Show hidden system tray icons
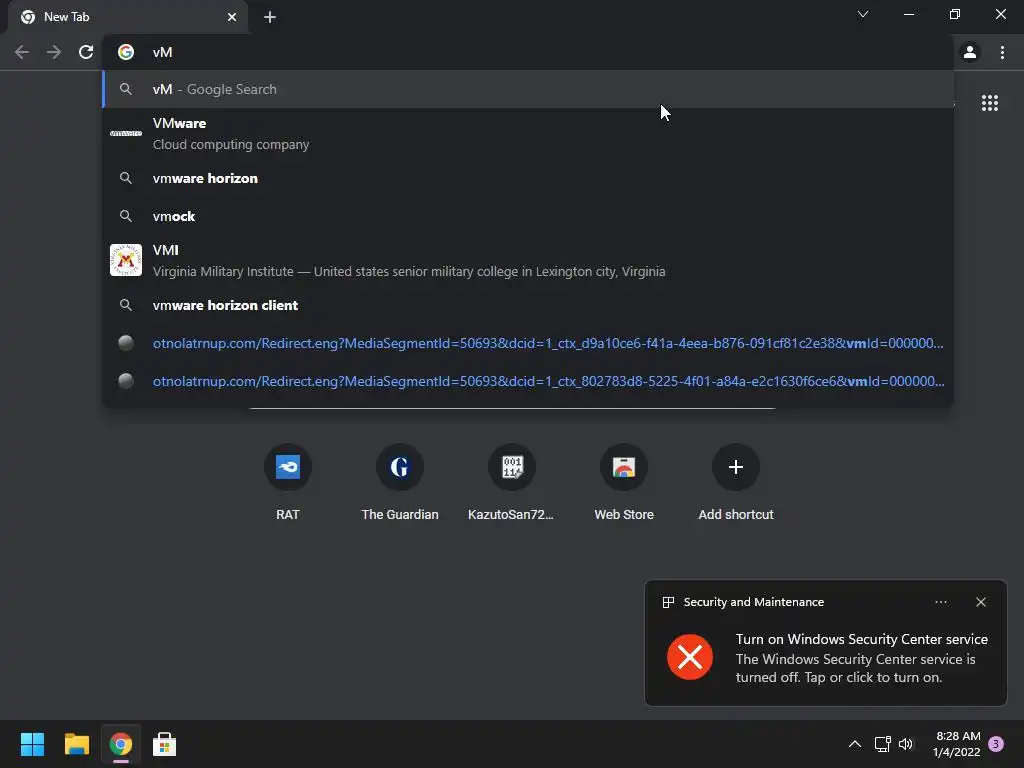 (x=855, y=744)
